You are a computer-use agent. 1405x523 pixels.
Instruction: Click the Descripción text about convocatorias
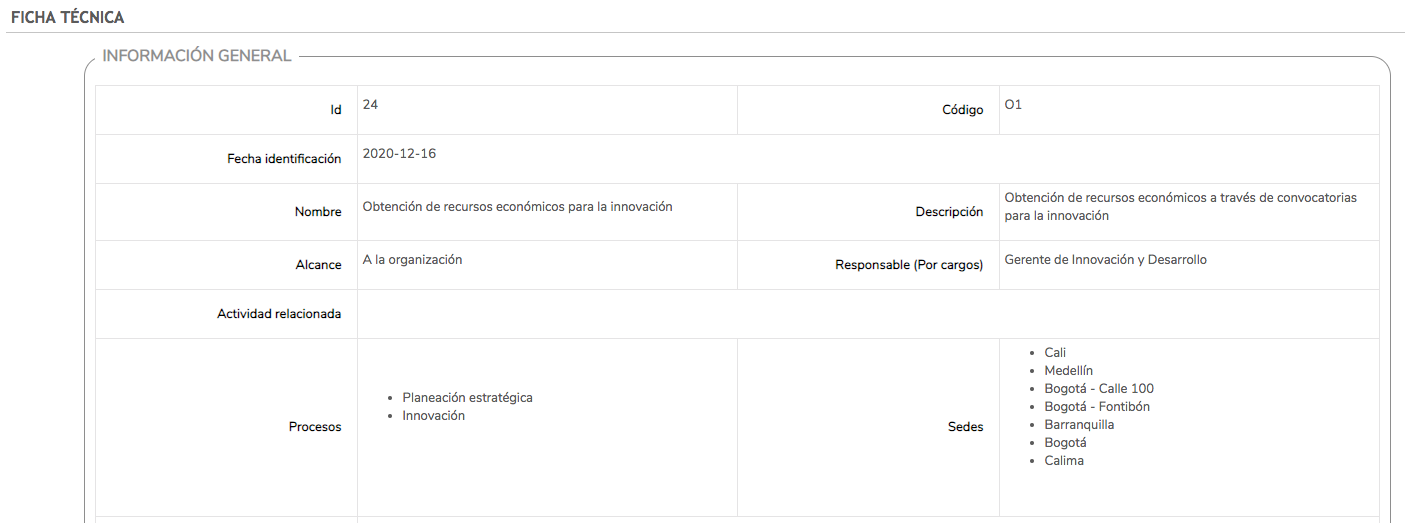tap(1181, 207)
